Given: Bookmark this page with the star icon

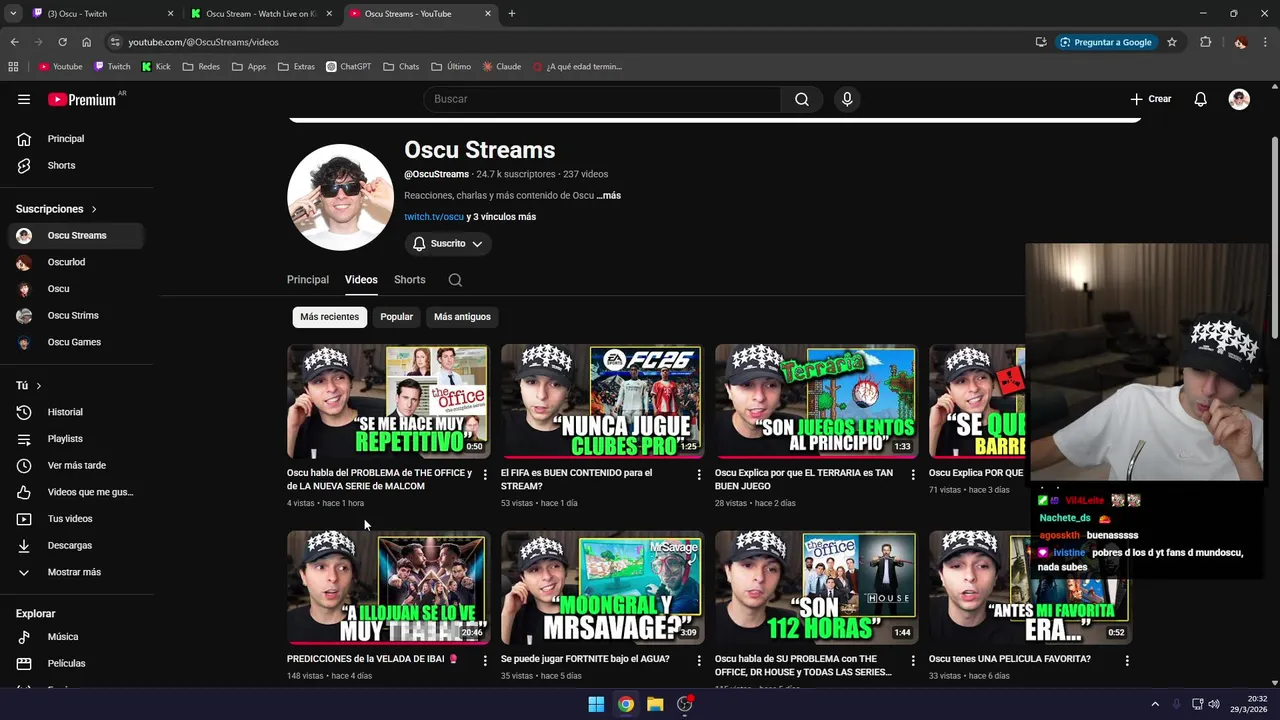Looking at the screenshot, I should (x=1172, y=42).
